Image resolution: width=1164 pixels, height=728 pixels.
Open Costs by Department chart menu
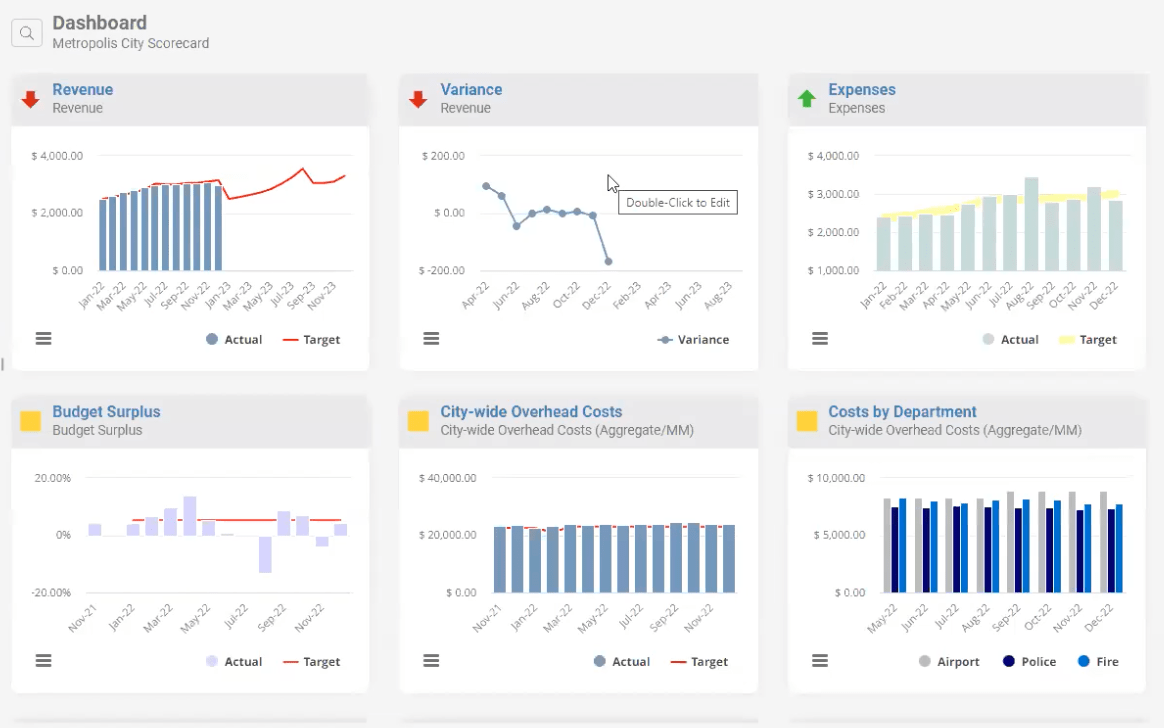[820, 660]
